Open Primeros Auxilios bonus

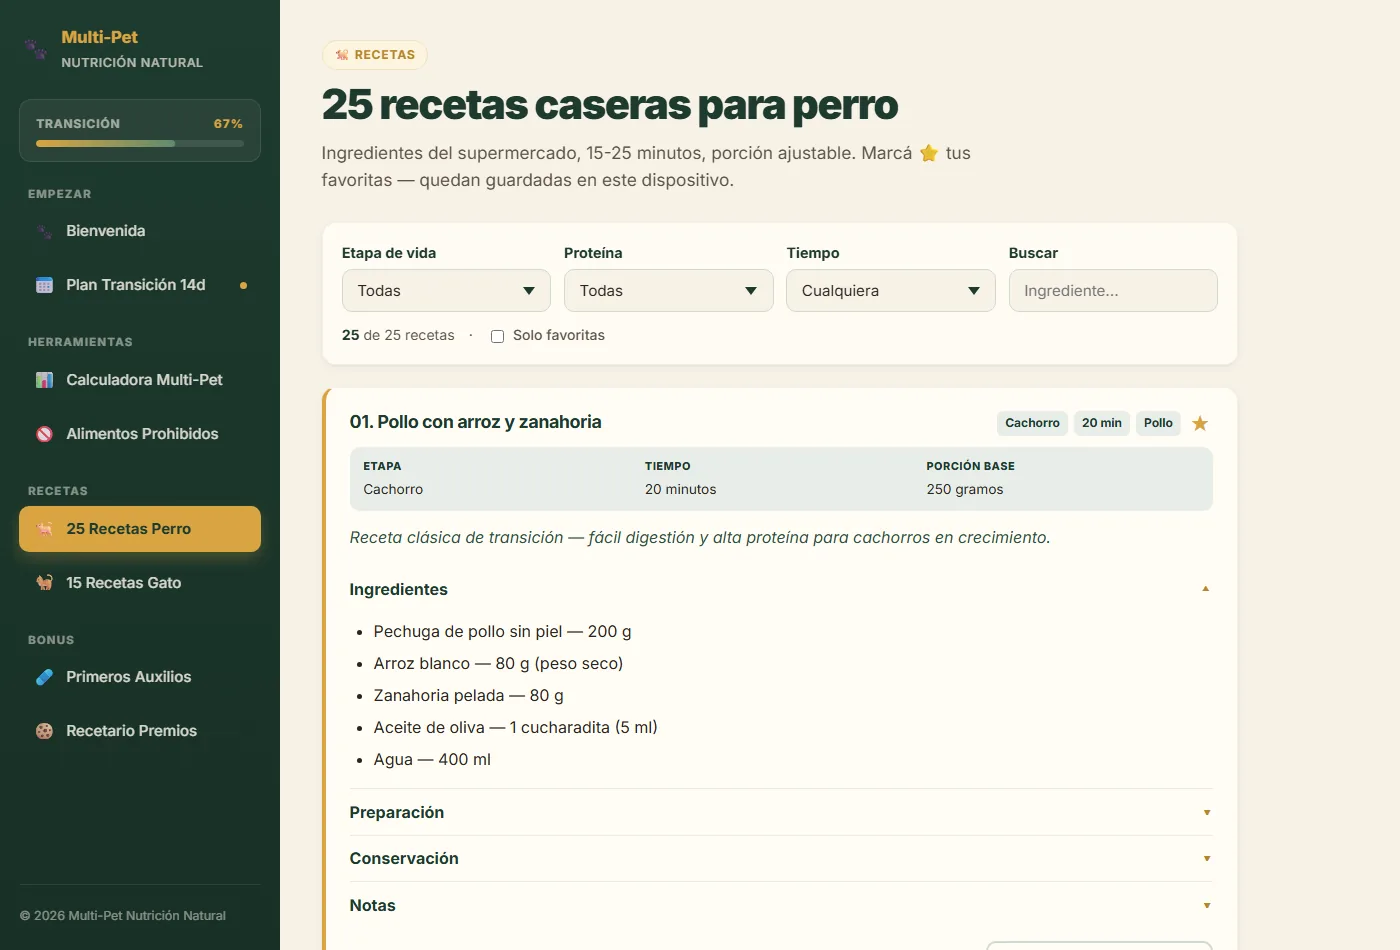pyautogui.click(x=140, y=677)
